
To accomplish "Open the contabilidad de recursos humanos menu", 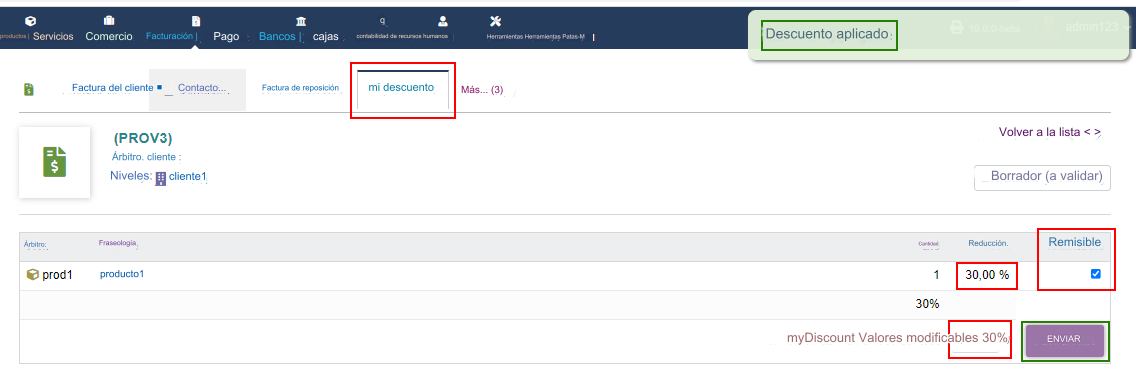I will click(x=402, y=36).
